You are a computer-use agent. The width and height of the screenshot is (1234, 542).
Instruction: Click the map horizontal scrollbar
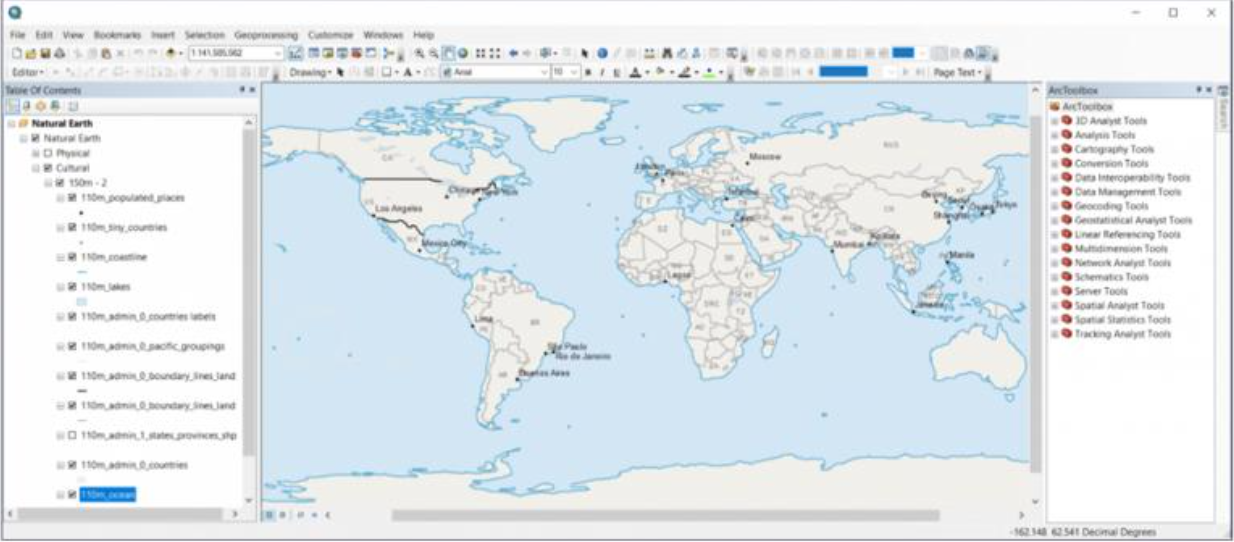tap(665, 515)
